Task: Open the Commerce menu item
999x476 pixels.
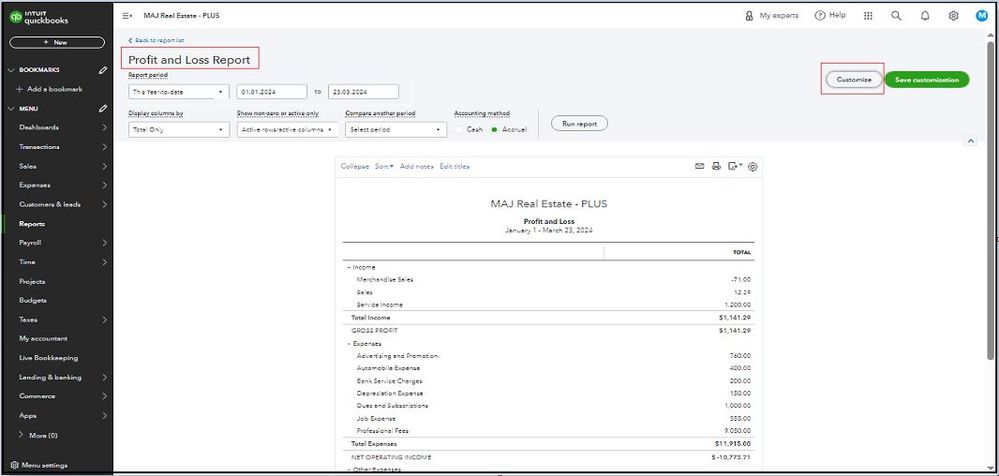Action: (37, 396)
